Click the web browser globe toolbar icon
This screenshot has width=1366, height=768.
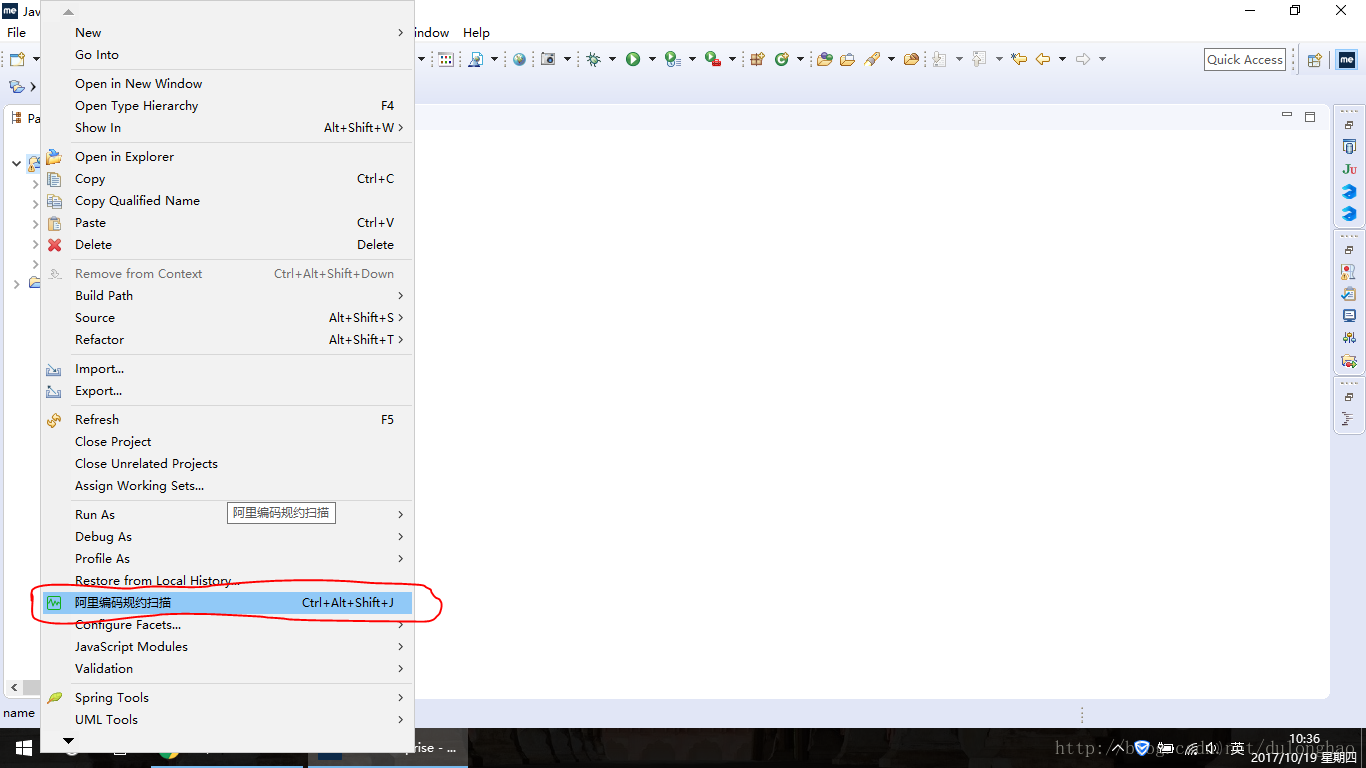coord(519,59)
